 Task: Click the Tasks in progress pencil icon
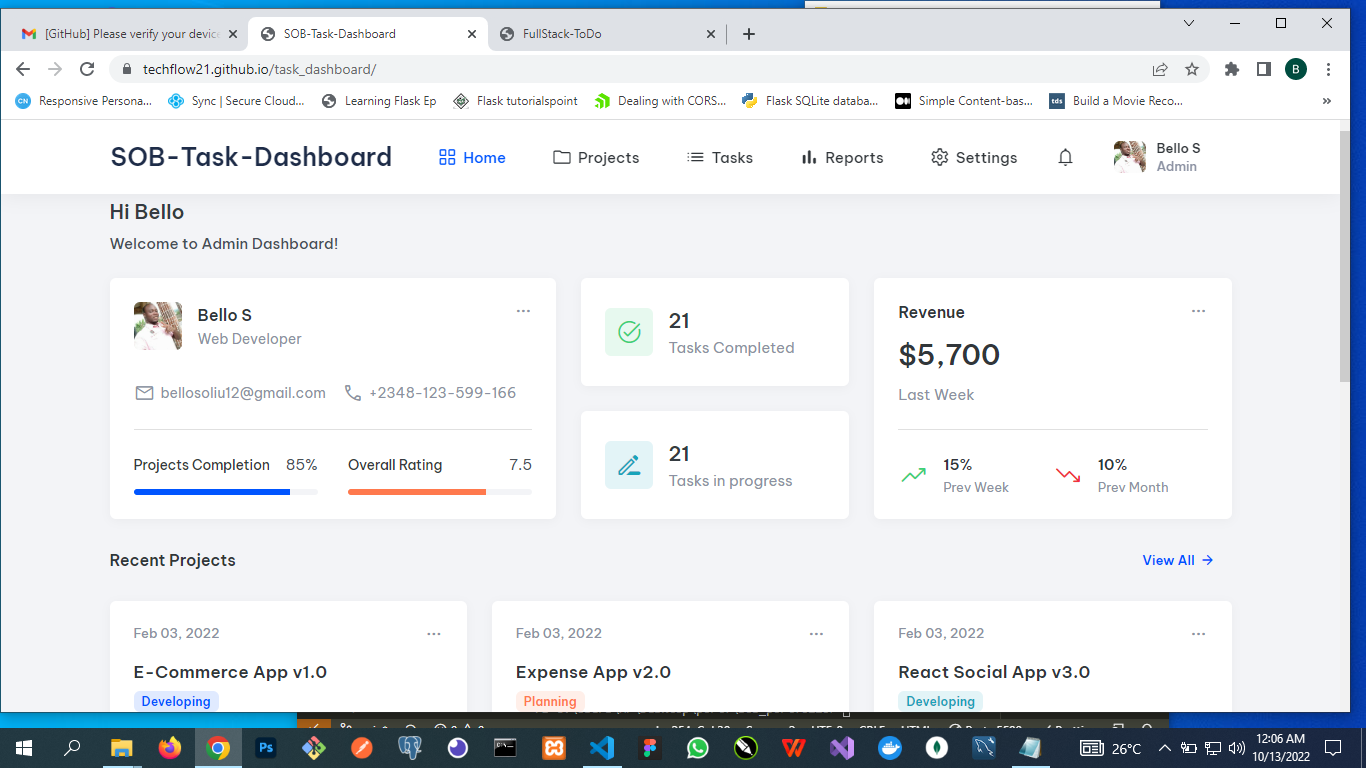pyautogui.click(x=629, y=465)
